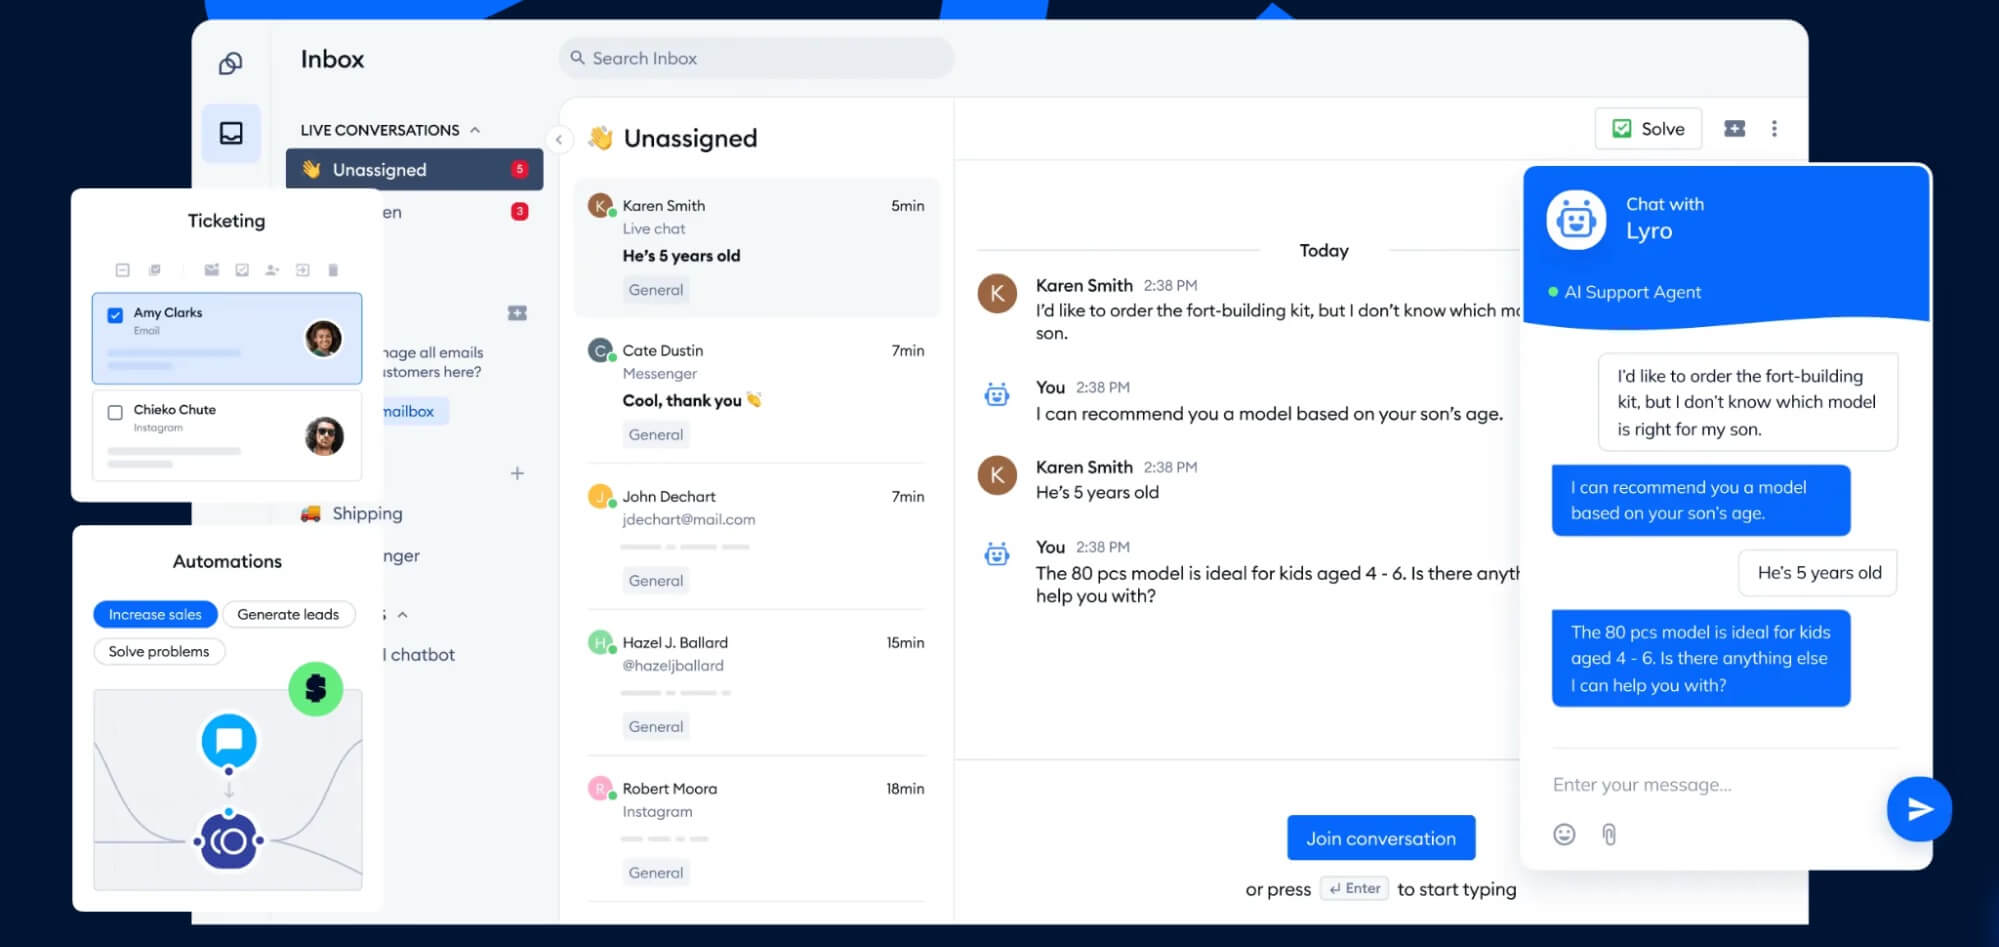Click the Search Inbox field
The width and height of the screenshot is (1999, 947).
click(x=756, y=58)
